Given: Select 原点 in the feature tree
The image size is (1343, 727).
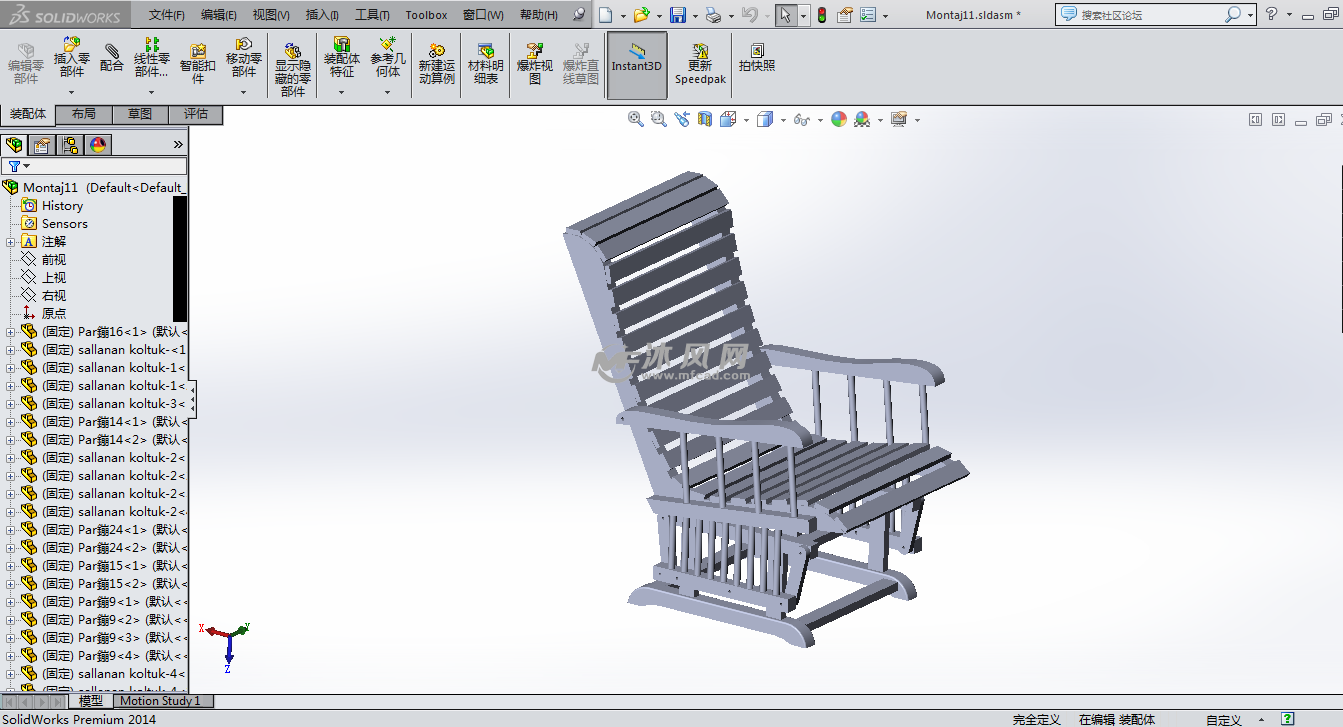Looking at the screenshot, I should (x=54, y=313).
